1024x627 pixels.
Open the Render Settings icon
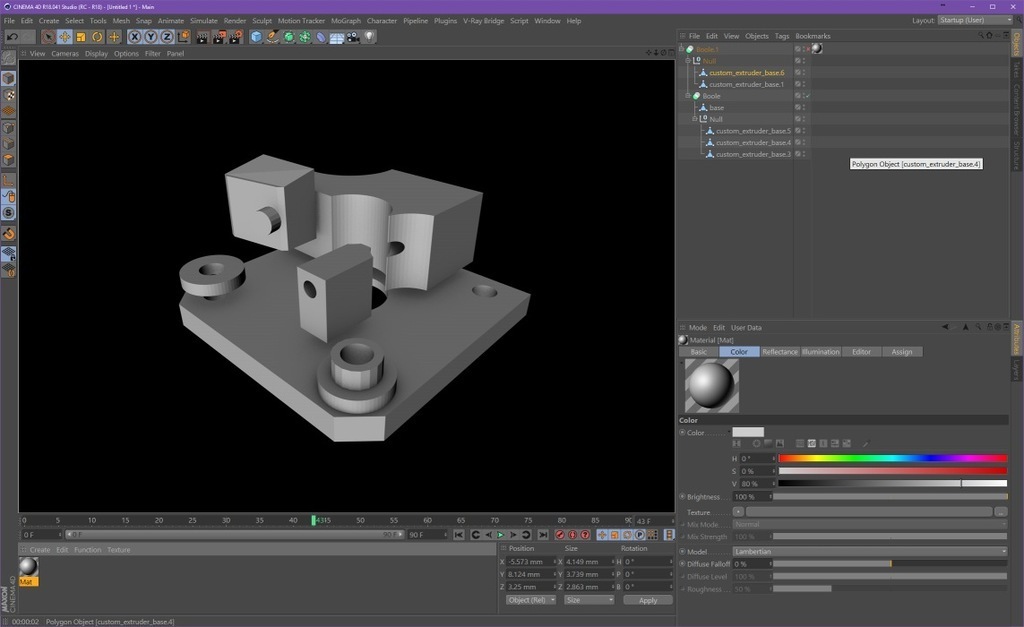pyautogui.click(x=235, y=37)
